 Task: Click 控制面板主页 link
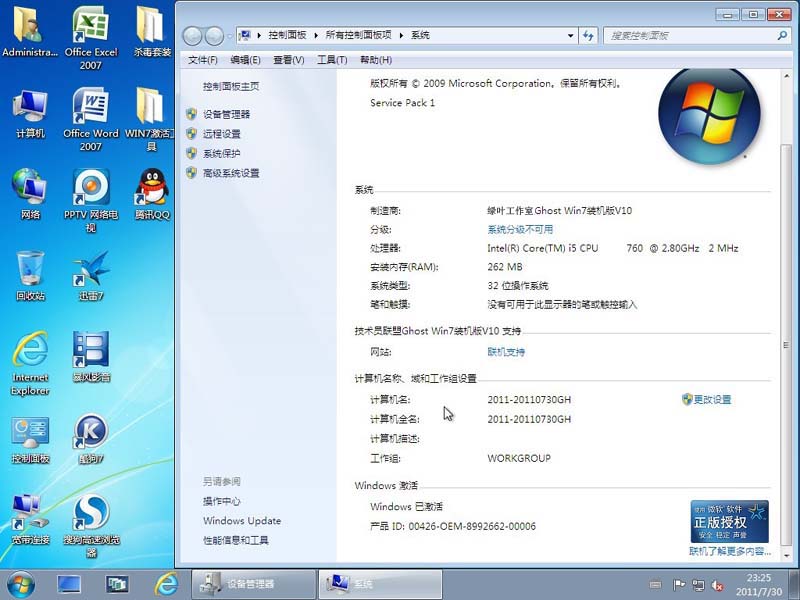coord(231,86)
